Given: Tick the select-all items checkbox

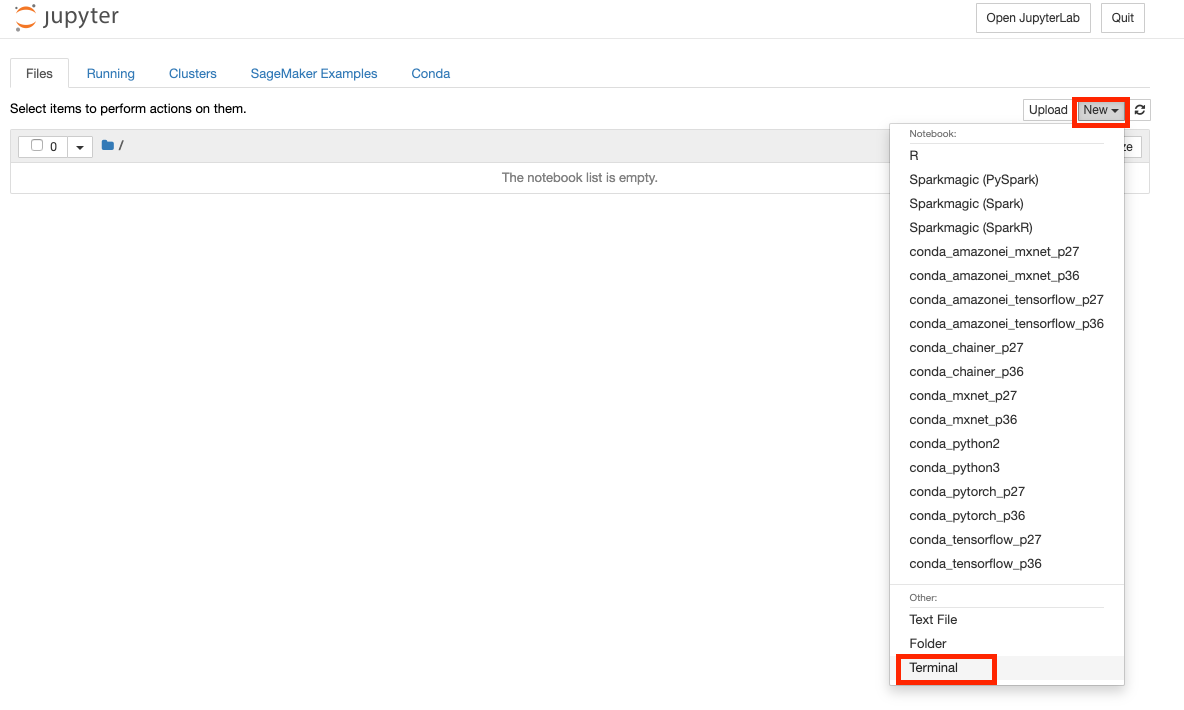Looking at the screenshot, I should click(x=36, y=146).
